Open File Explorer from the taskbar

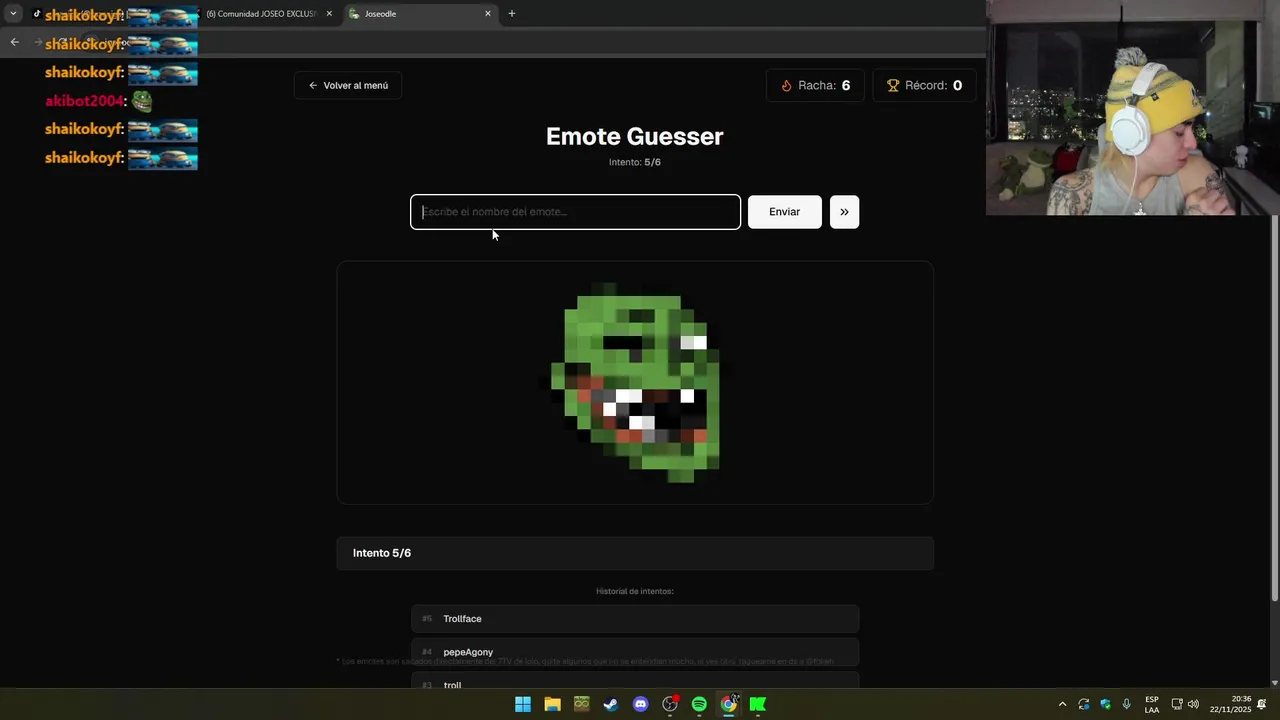(x=552, y=704)
